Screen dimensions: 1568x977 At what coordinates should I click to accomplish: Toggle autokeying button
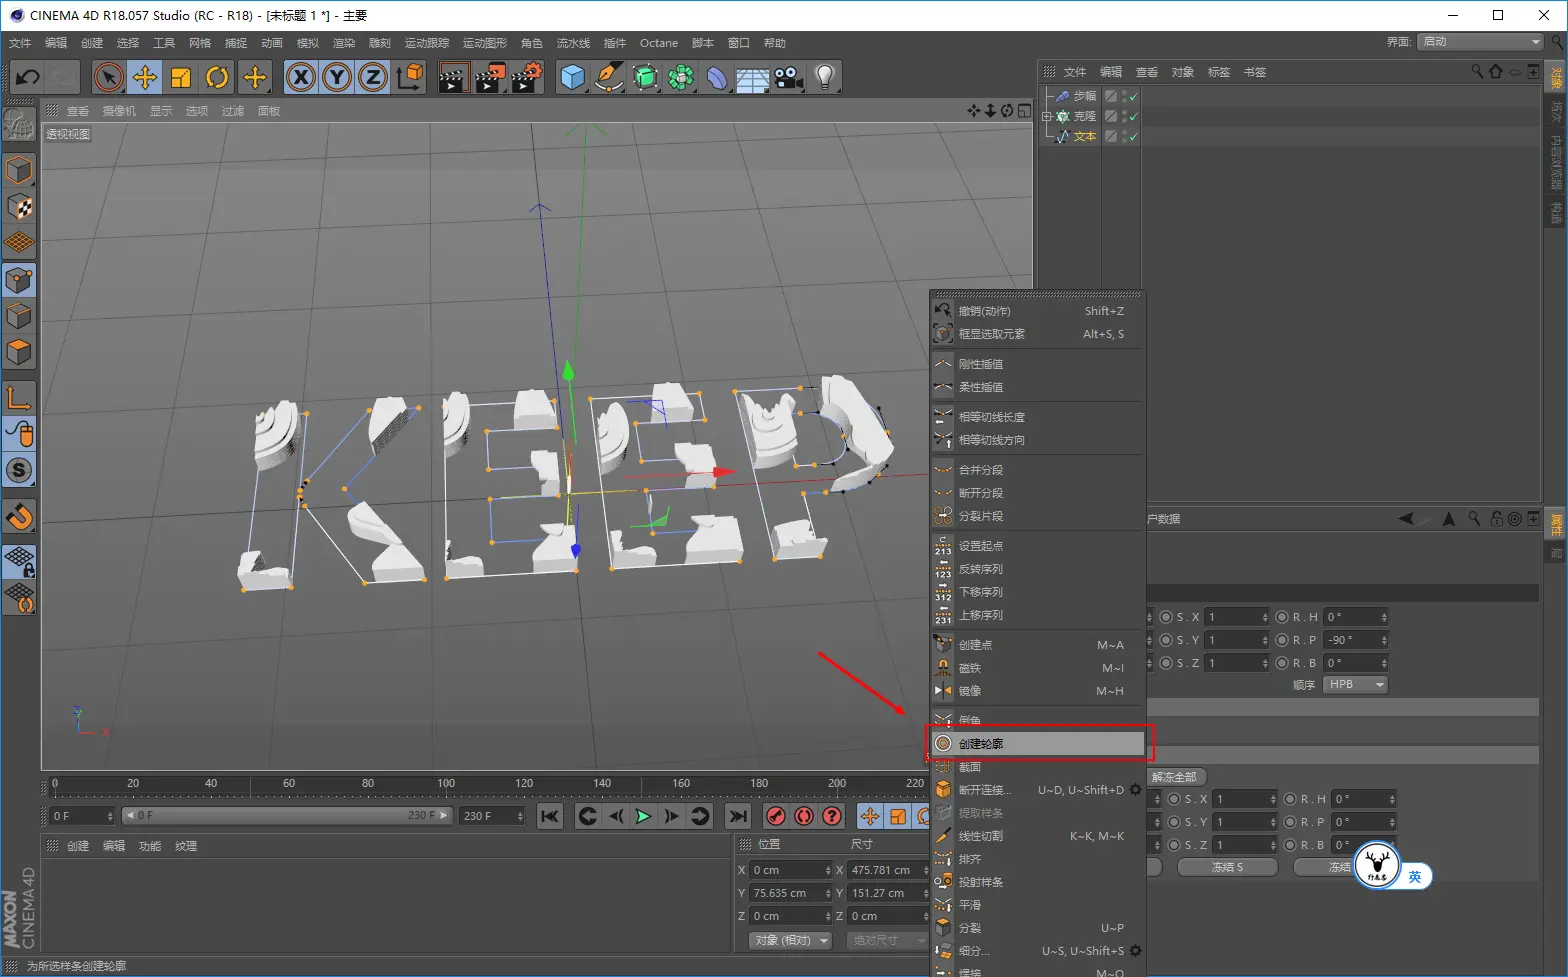[x=803, y=816]
